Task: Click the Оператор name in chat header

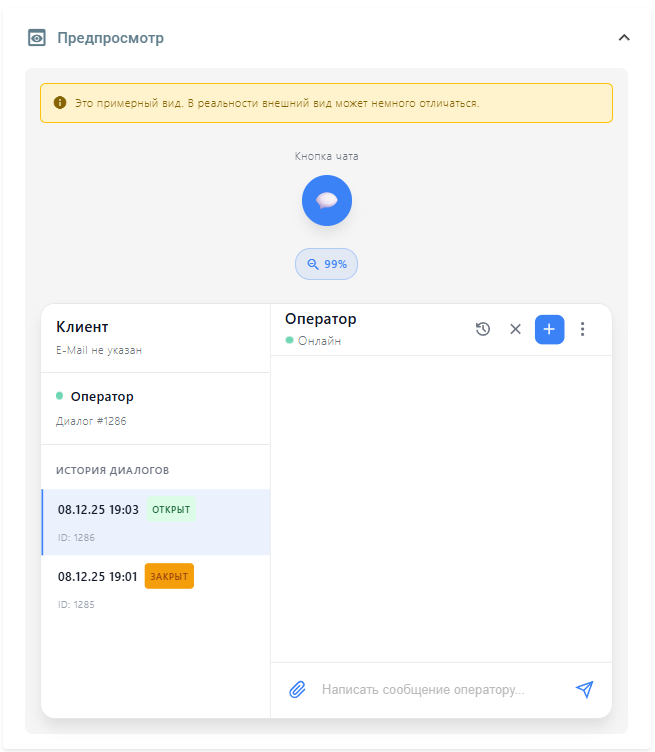Action: click(320, 319)
